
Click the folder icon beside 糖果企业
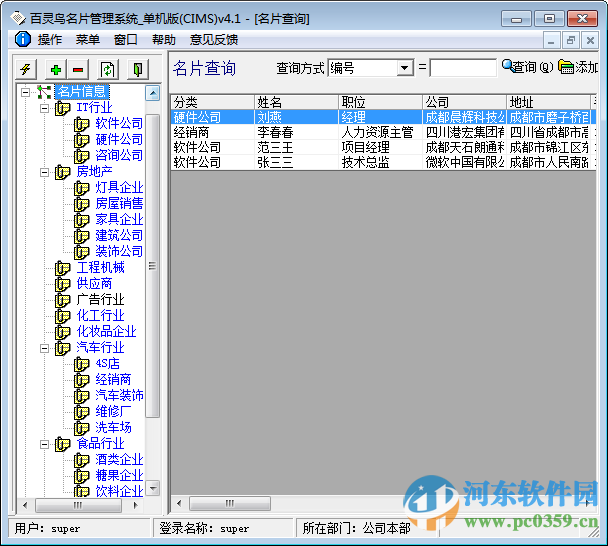point(81,476)
